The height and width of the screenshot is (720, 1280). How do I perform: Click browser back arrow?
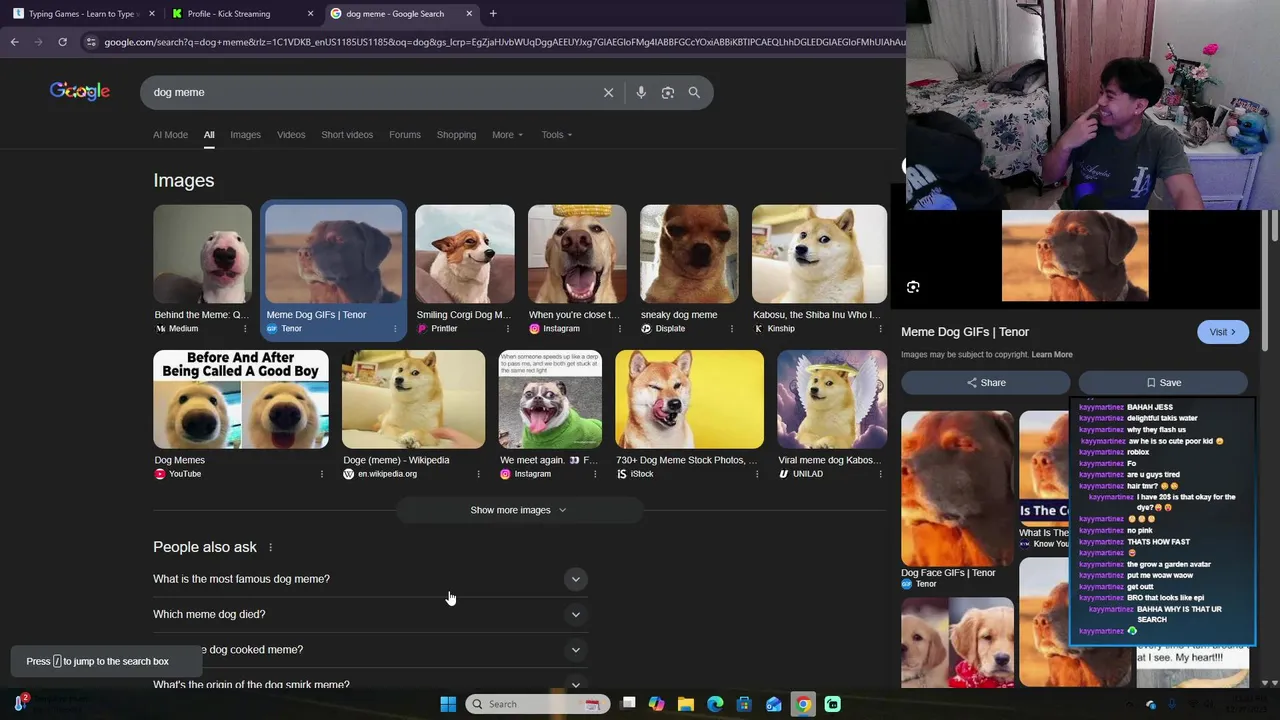coord(14,42)
